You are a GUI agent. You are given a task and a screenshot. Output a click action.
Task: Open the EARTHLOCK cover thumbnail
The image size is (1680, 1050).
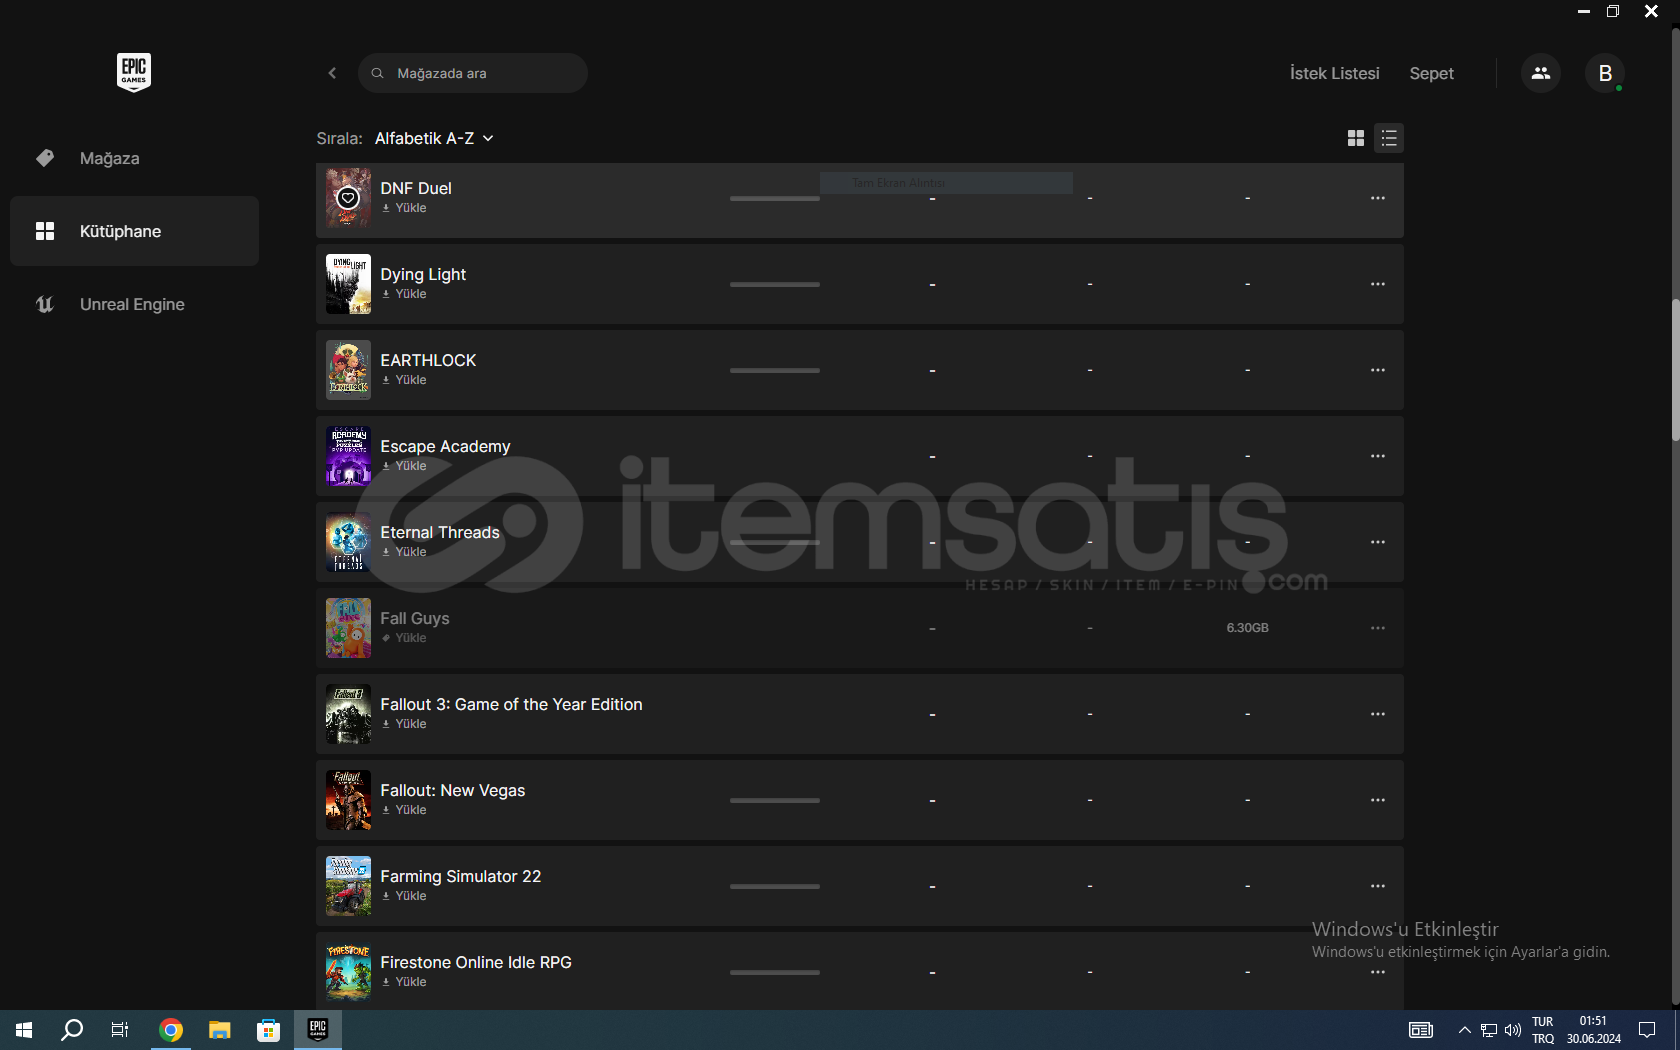point(348,370)
